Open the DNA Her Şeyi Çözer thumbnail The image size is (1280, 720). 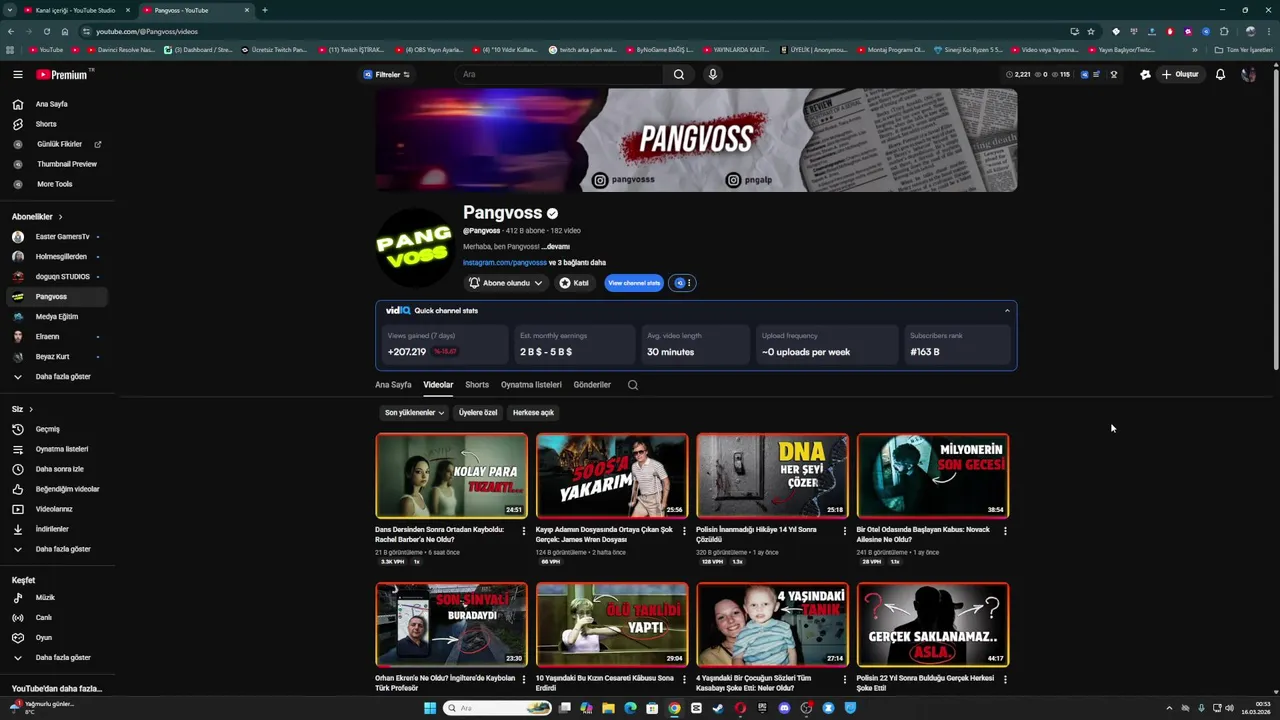772,476
